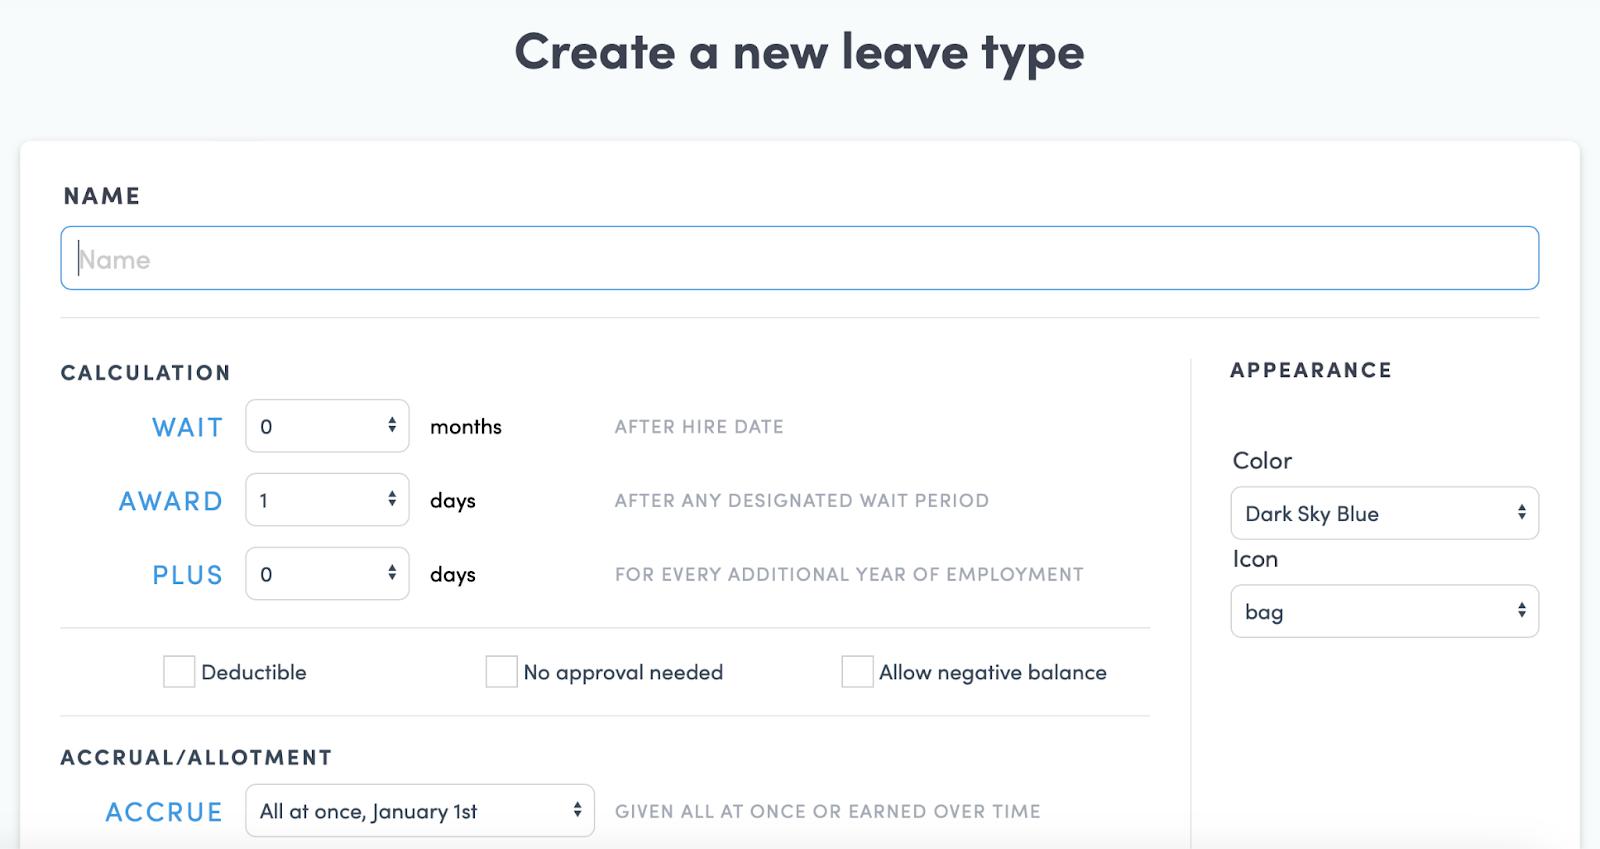Expand the Icon dropdown showing bag

(x=1384, y=612)
